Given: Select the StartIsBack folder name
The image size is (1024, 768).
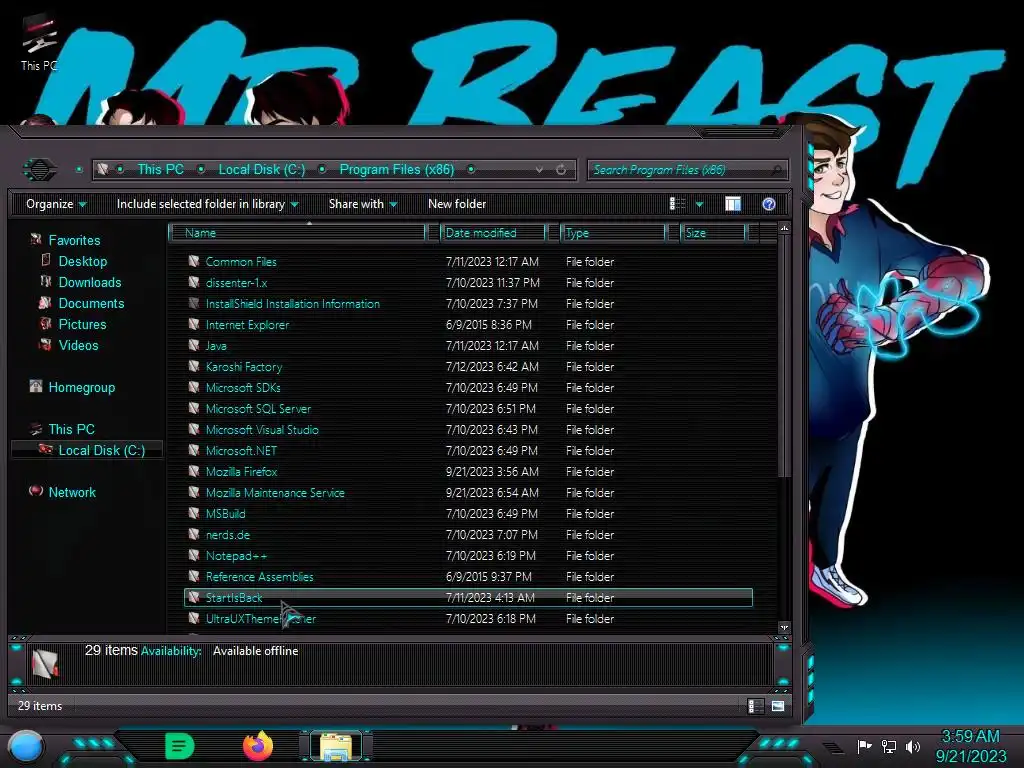Looking at the screenshot, I should [234, 598].
